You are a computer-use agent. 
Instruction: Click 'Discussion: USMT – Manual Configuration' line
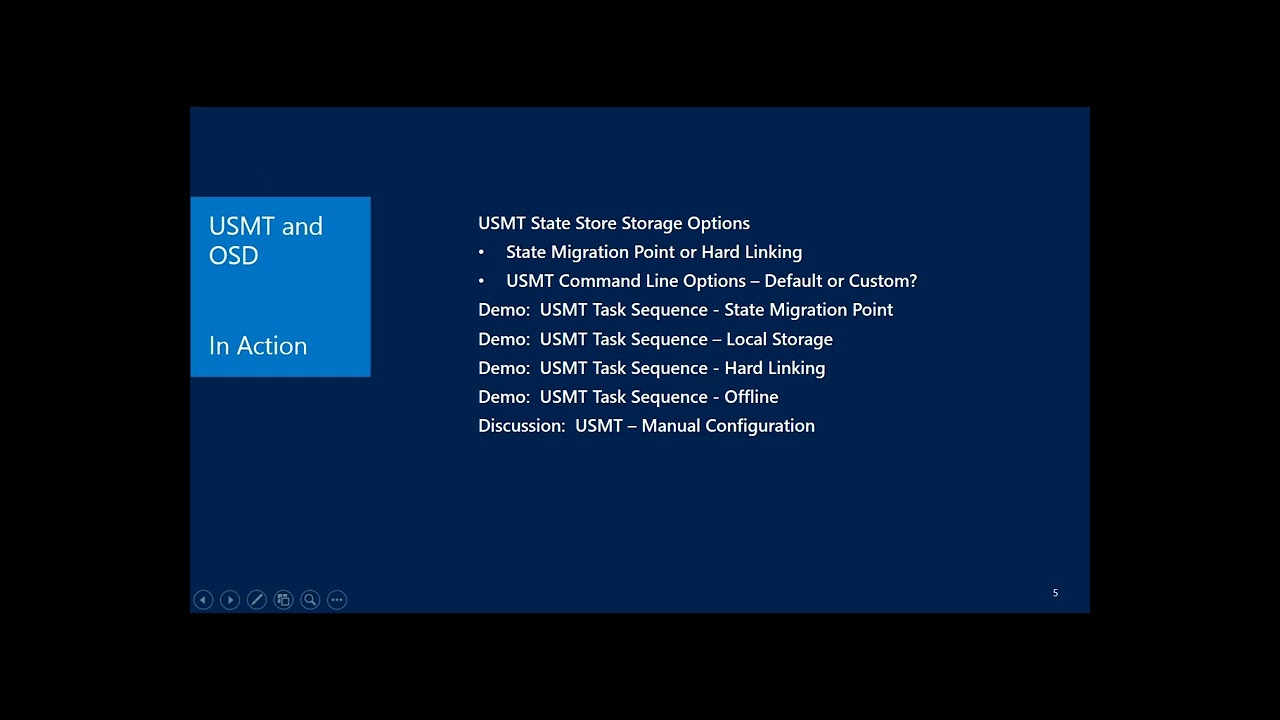point(647,426)
